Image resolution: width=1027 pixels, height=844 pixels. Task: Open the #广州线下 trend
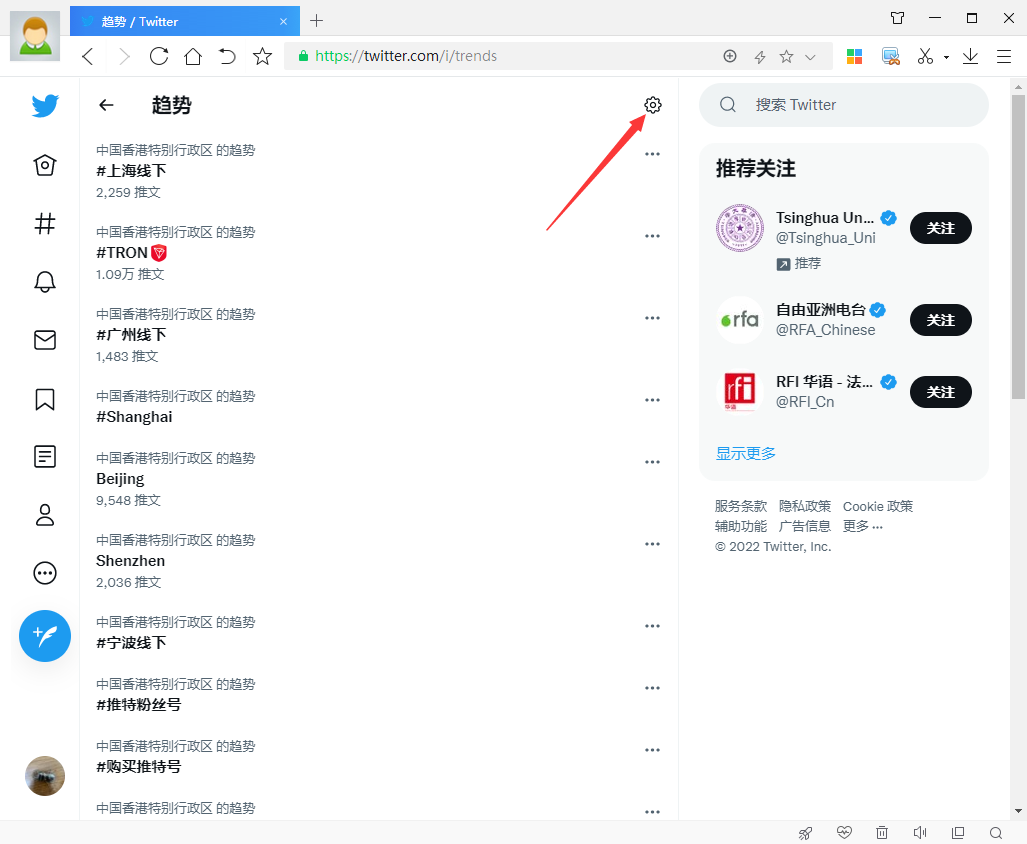tap(131, 335)
